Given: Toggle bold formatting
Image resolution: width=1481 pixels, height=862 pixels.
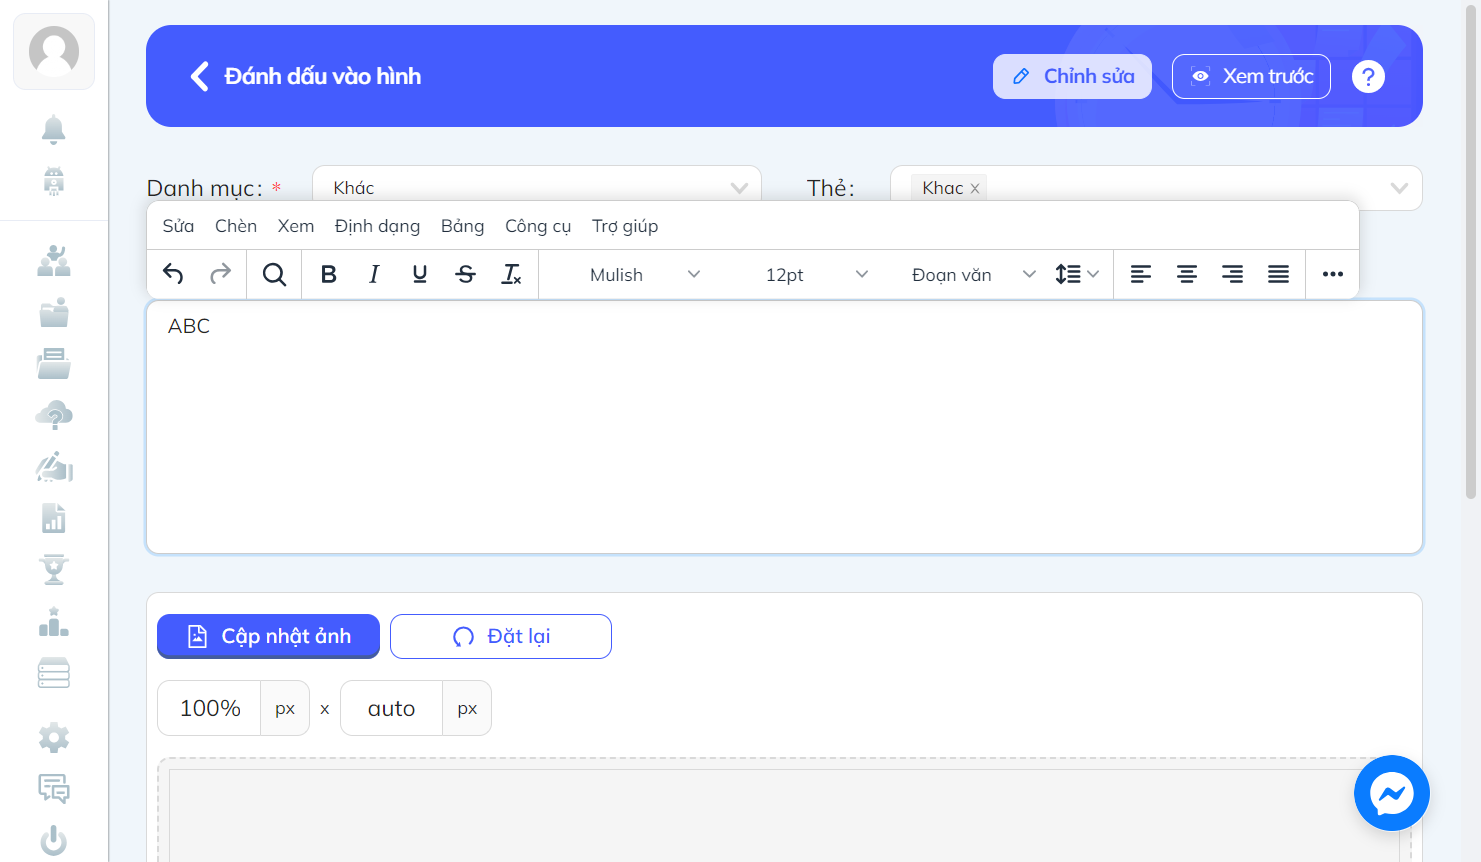Looking at the screenshot, I should [328, 274].
